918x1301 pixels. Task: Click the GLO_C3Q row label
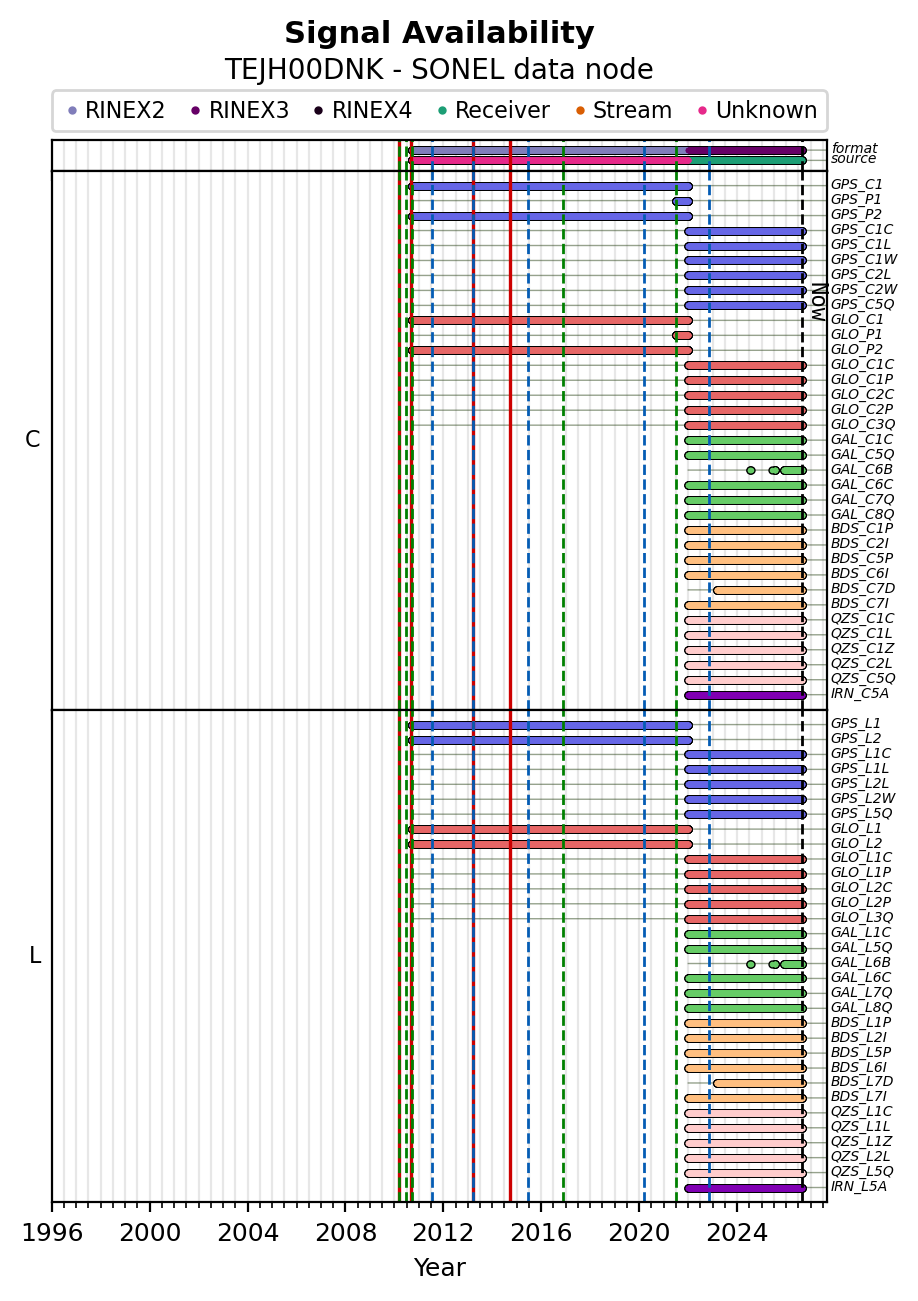point(863,425)
